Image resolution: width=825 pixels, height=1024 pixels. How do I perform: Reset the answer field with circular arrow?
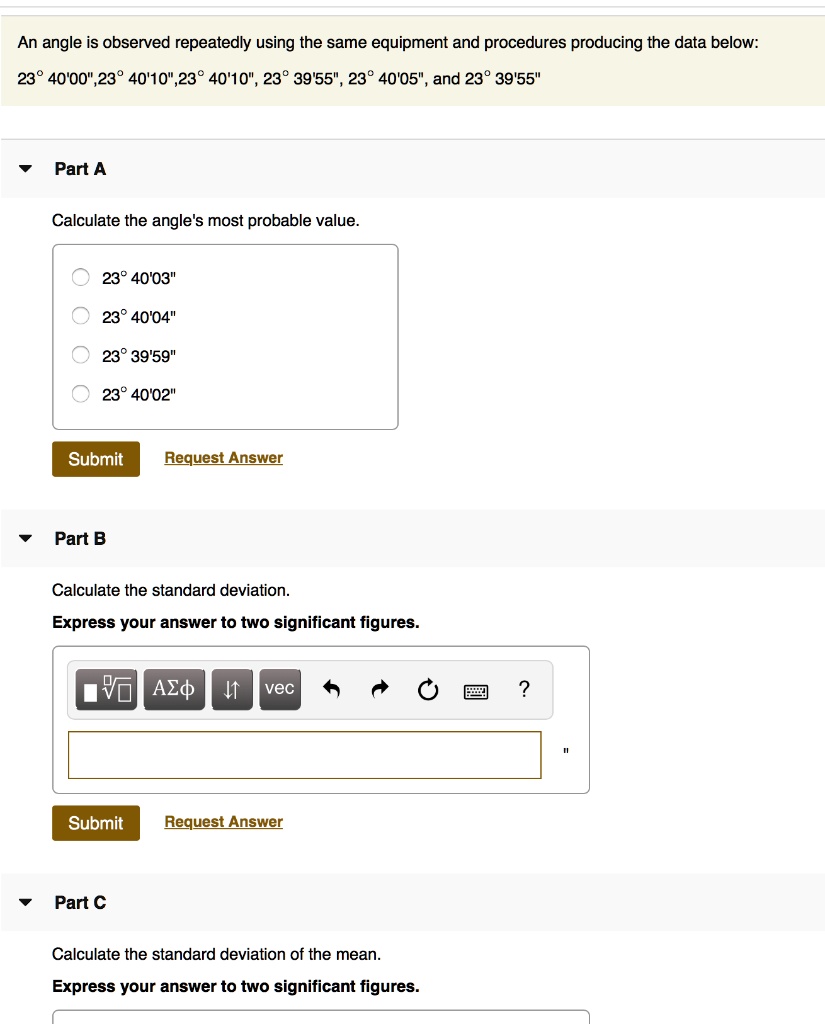(428, 690)
